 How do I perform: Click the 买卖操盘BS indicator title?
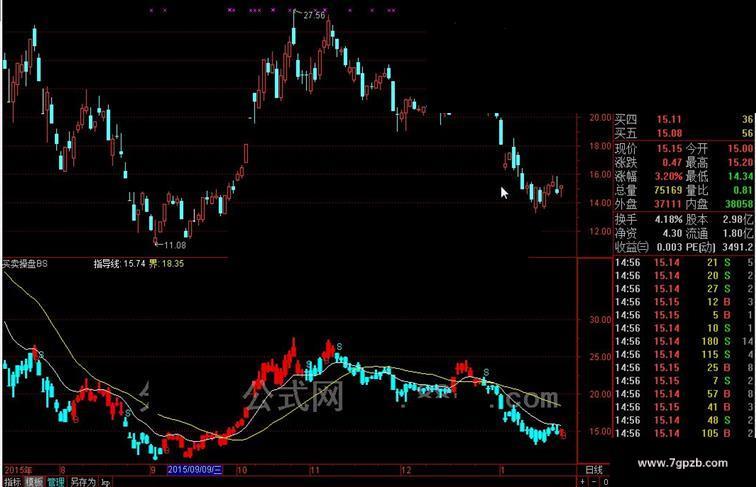25,264
